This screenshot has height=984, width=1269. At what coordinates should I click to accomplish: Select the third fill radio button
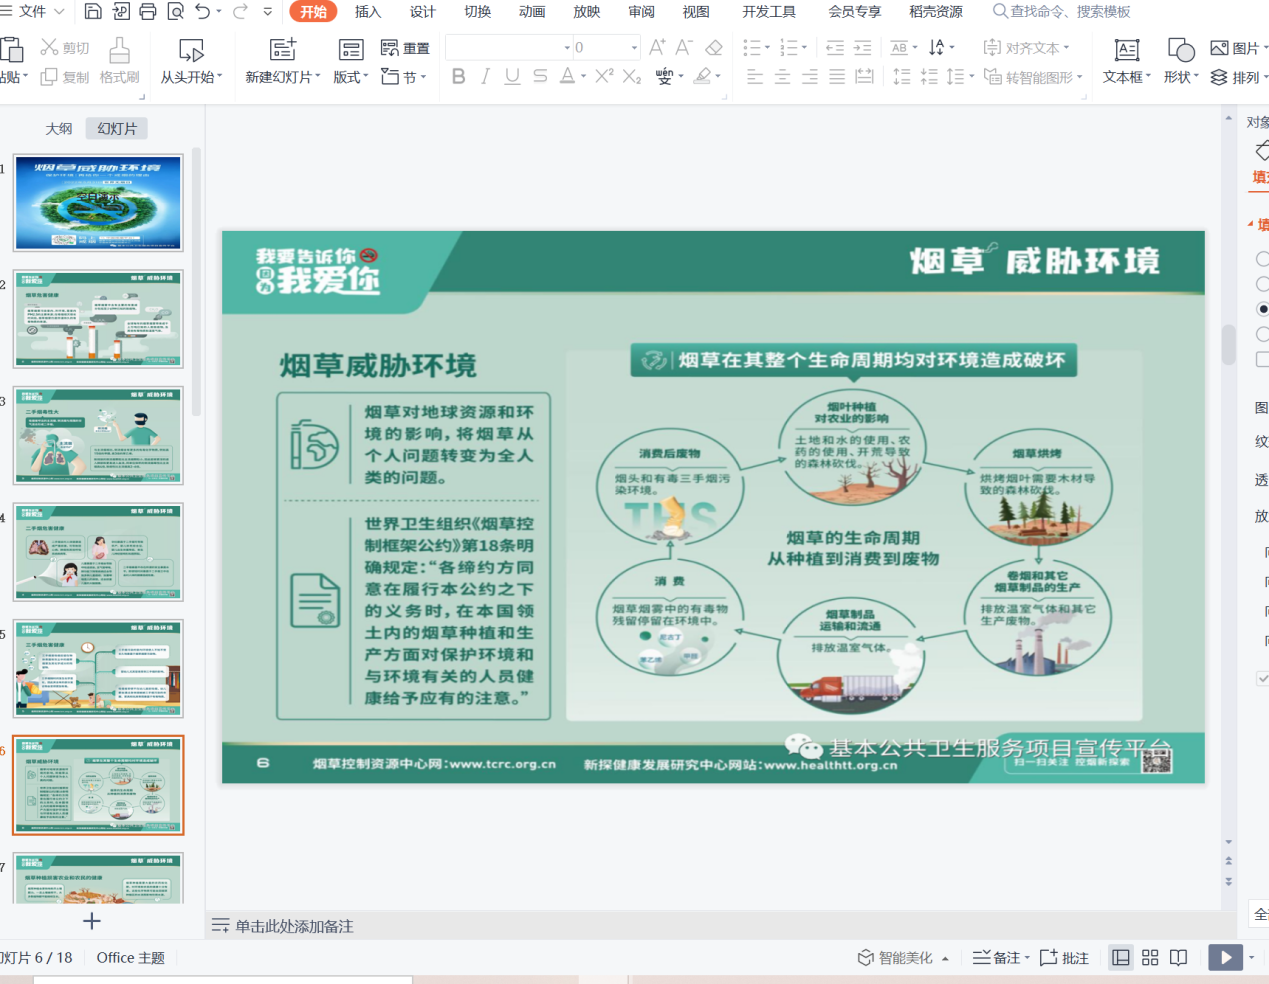coord(1262,309)
